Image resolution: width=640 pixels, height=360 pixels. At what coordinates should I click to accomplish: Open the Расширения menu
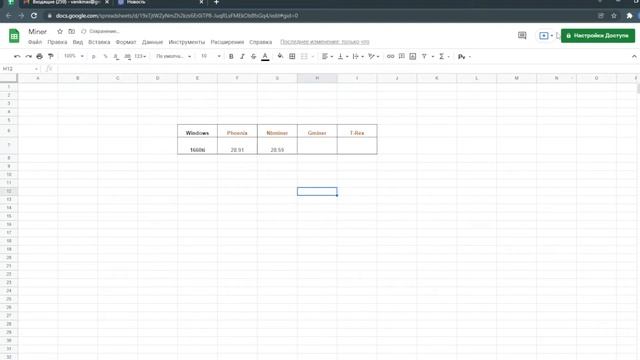point(227,42)
